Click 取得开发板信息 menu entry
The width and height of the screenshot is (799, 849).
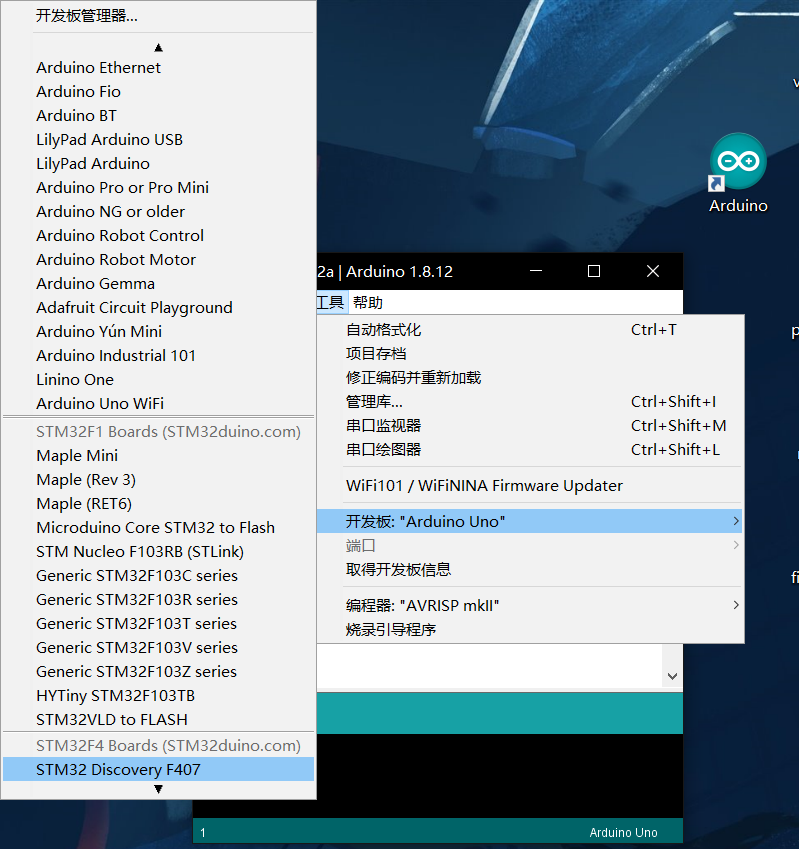pos(529,569)
